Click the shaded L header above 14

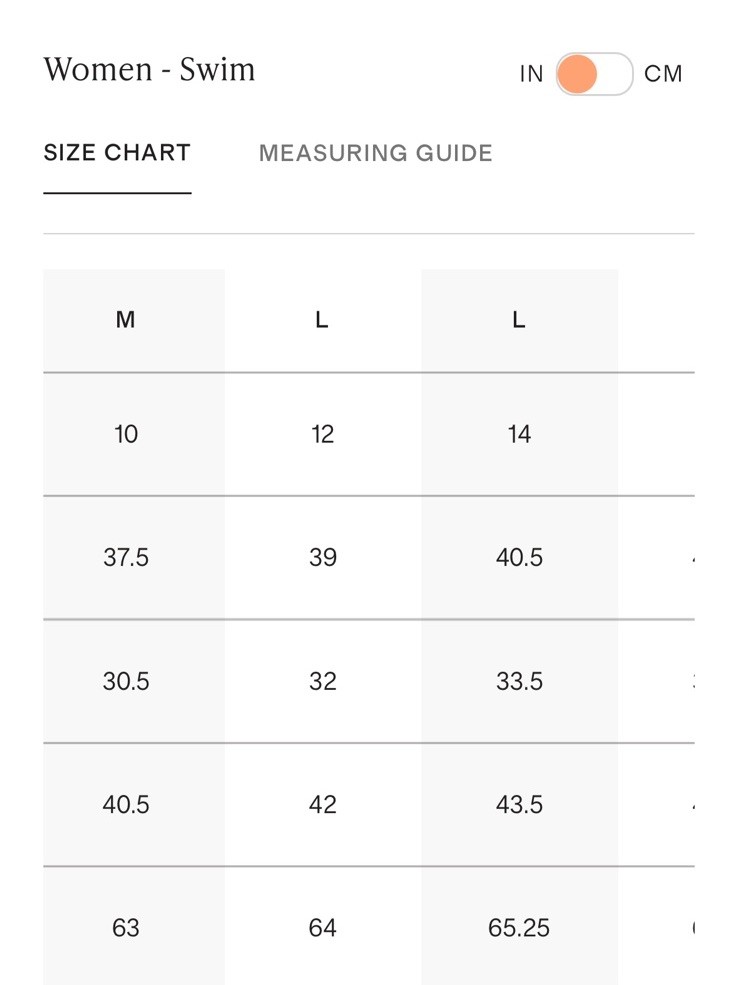pyautogui.click(x=519, y=320)
